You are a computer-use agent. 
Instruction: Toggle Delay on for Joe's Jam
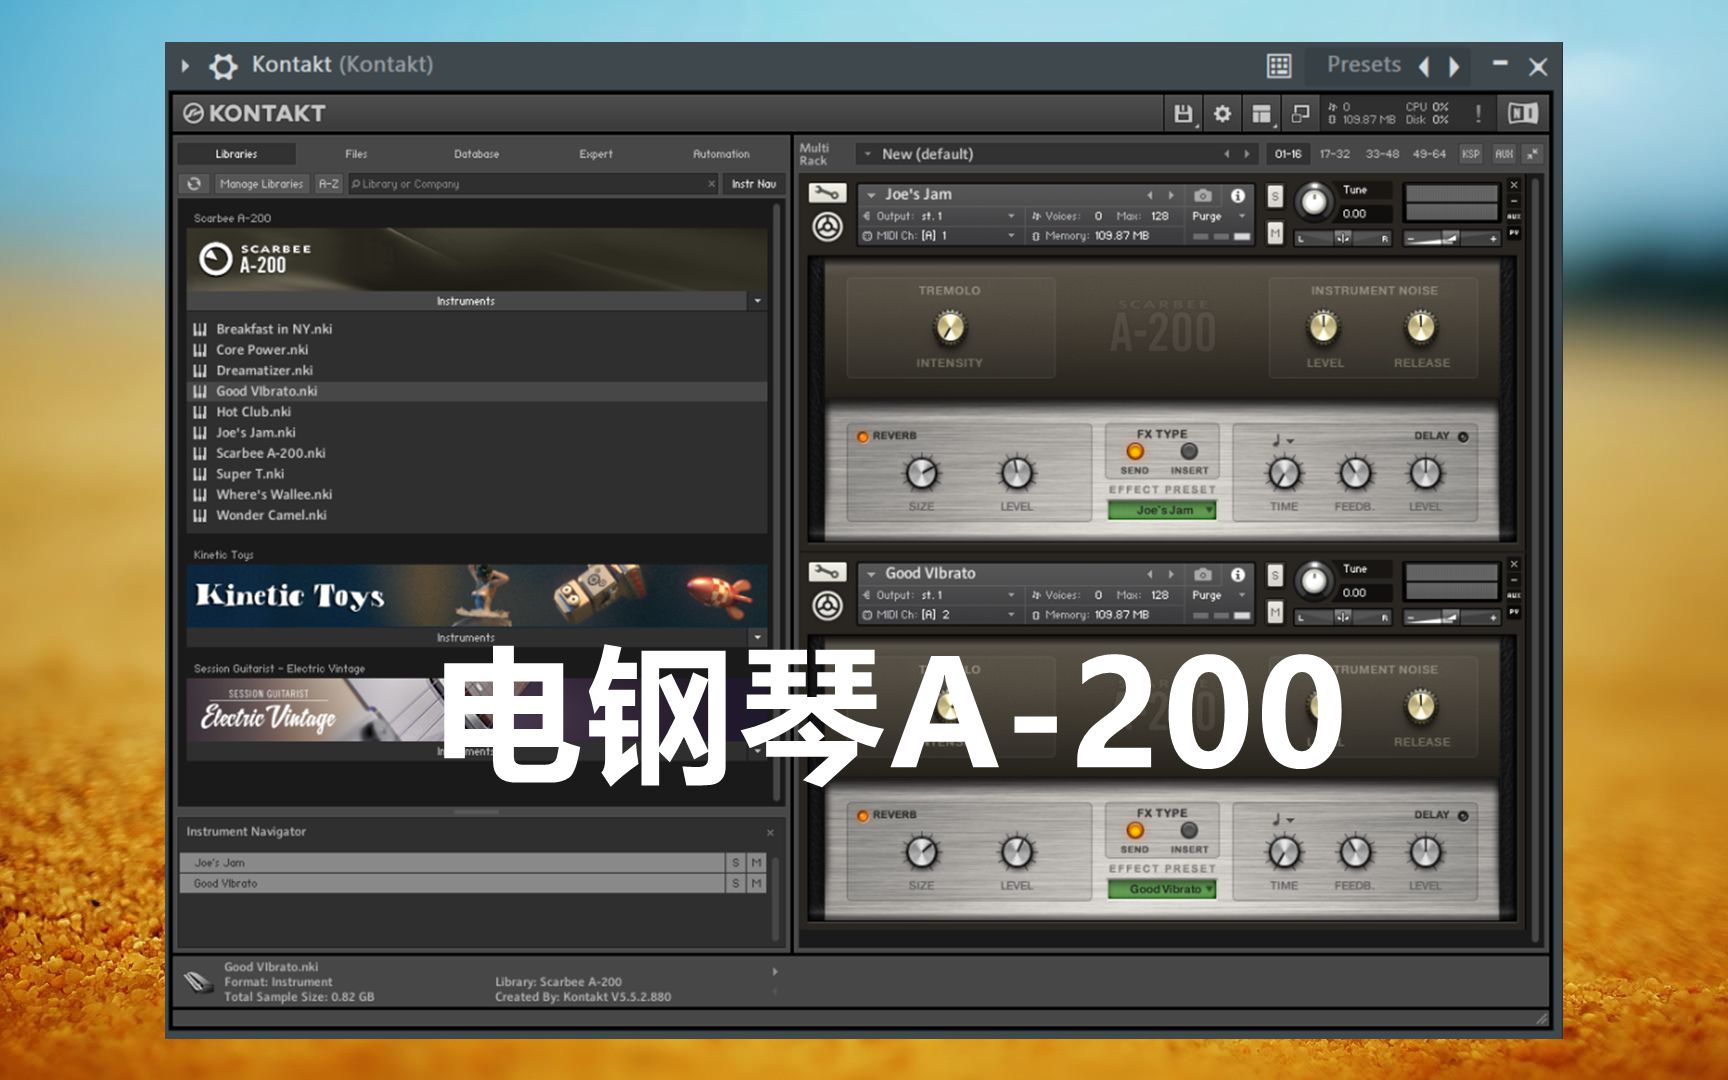pos(1463,436)
